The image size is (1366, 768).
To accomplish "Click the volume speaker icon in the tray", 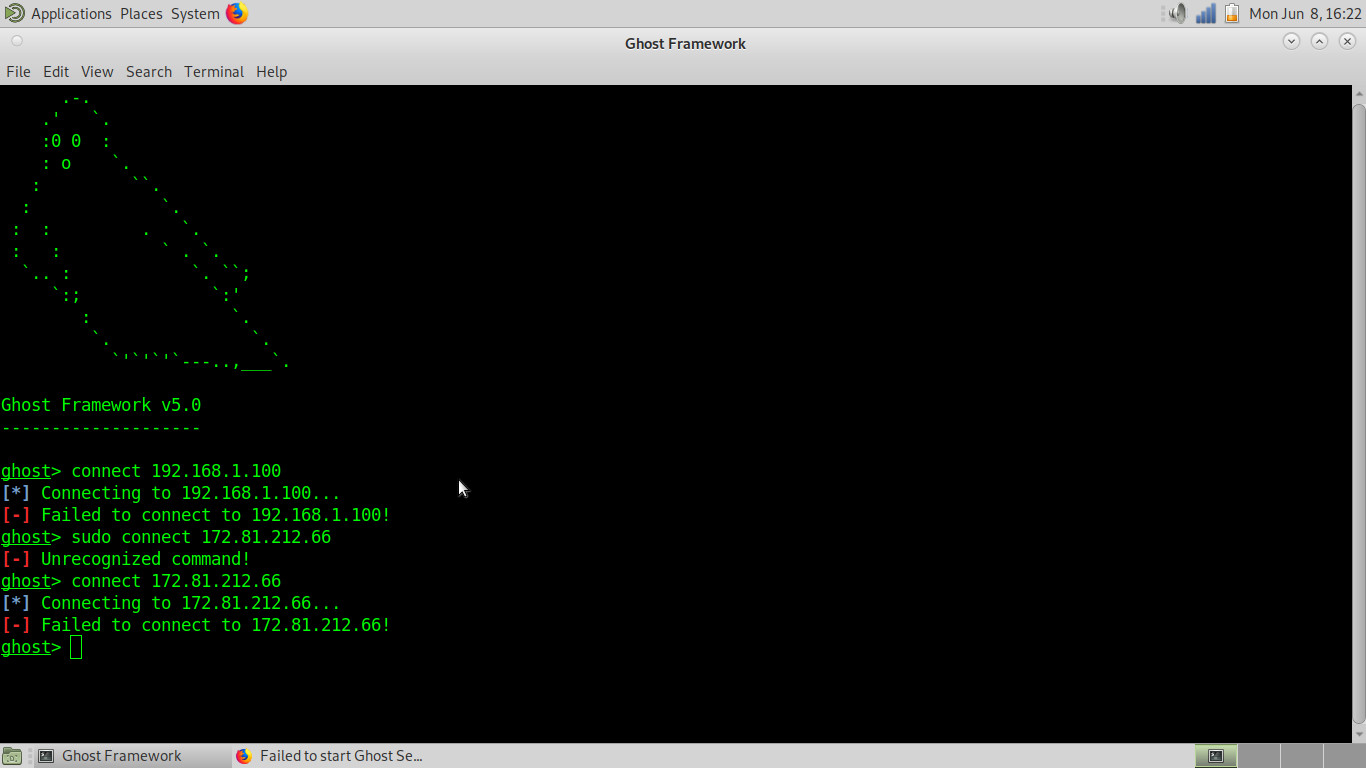I will [x=1176, y=13].
